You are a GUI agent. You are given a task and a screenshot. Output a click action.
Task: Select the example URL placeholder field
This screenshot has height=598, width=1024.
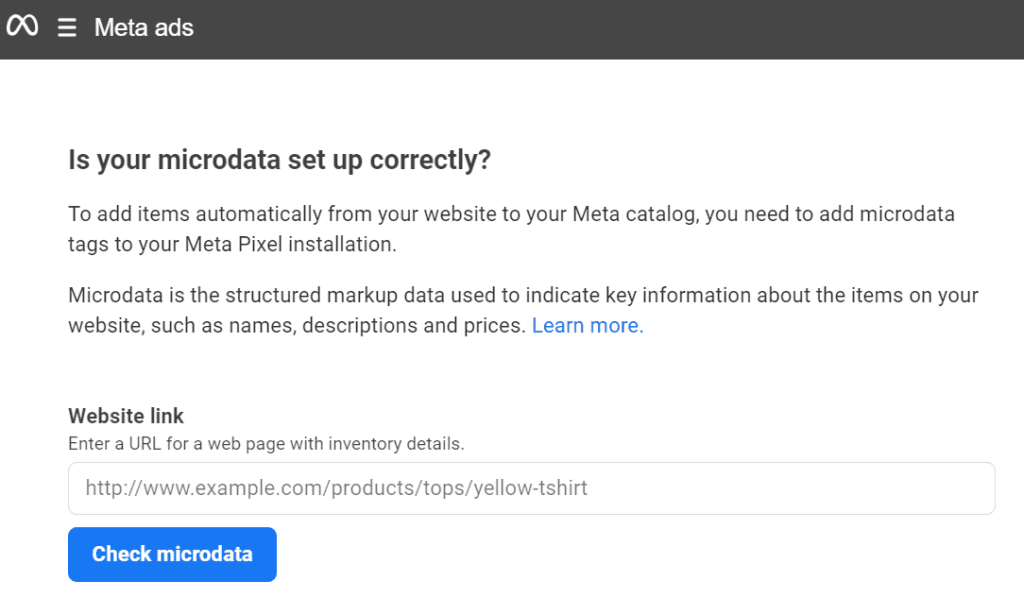click(530, 488)
